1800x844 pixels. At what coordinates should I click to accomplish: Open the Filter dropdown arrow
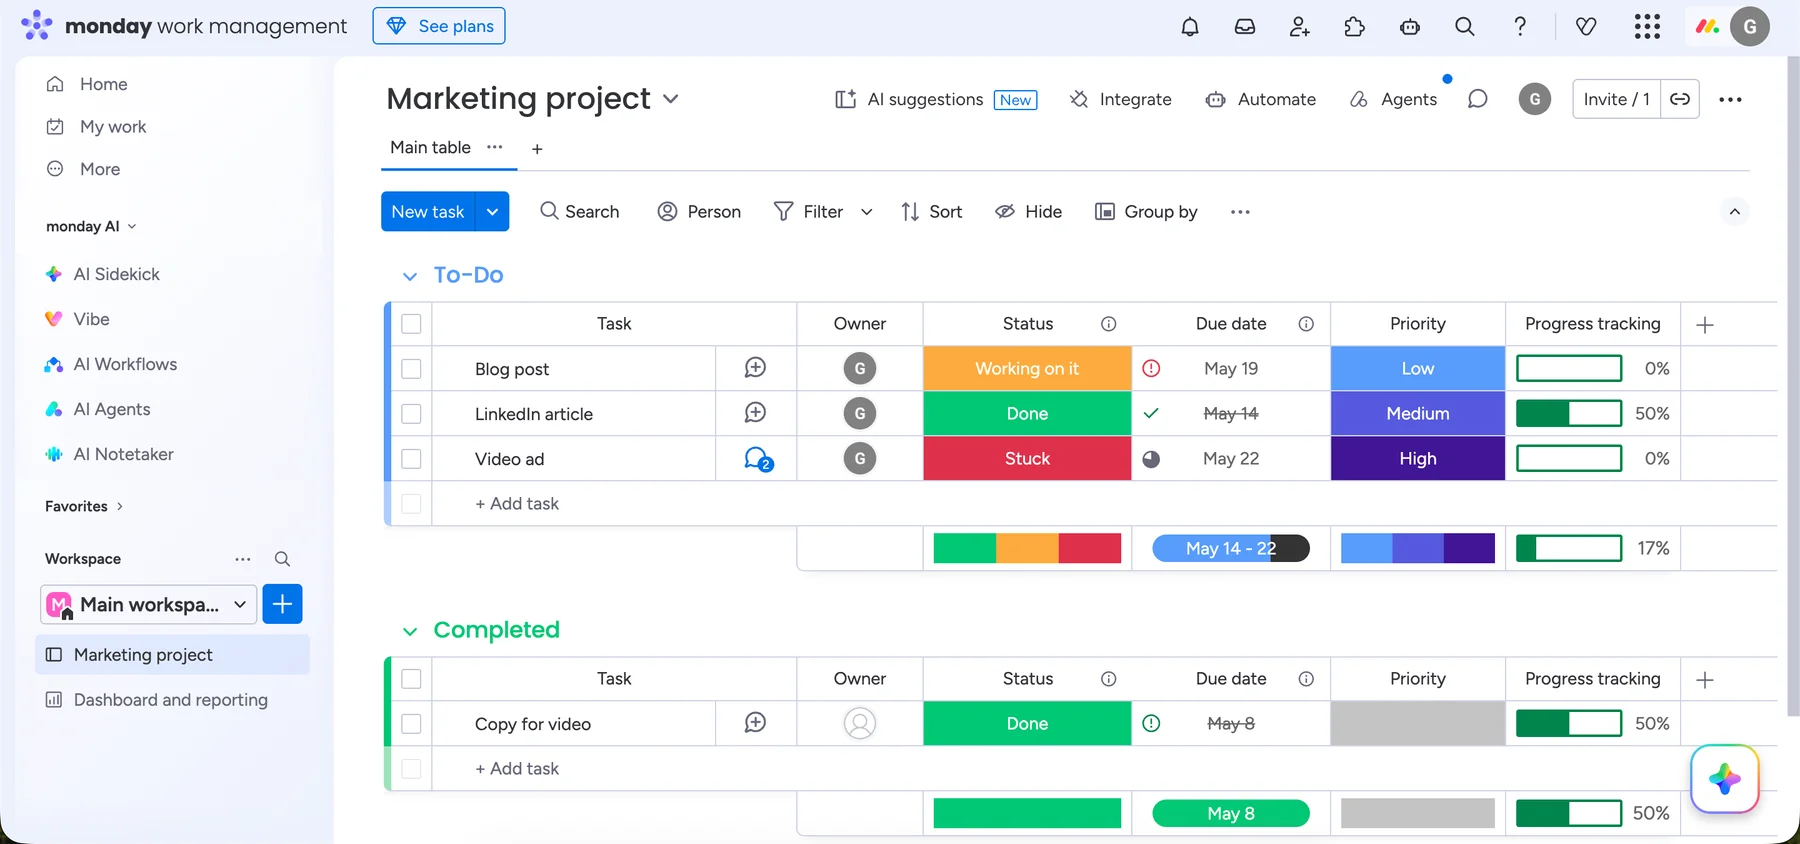click(x=866, y=211)
